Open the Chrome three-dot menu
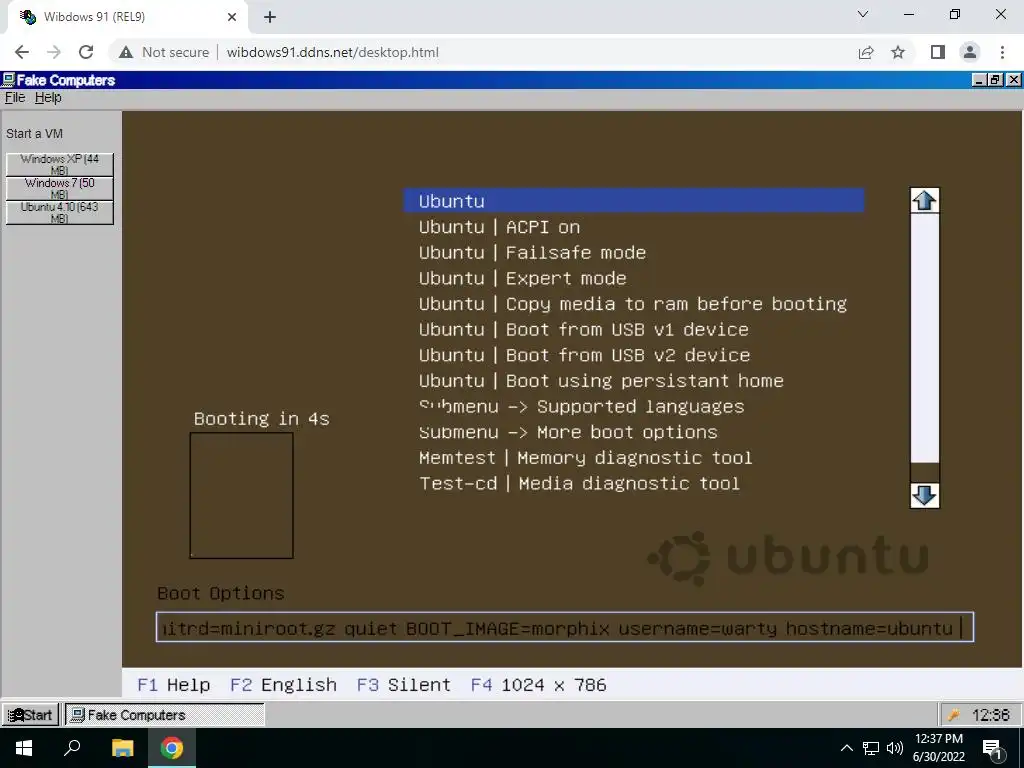The height and width of the screenshot is (768, 1024). [x=1002, y=52]
